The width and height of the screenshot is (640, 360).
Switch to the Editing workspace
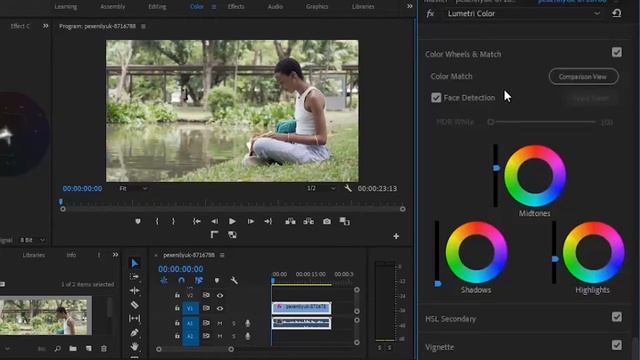pyautogui.click(x=157, y=7)
